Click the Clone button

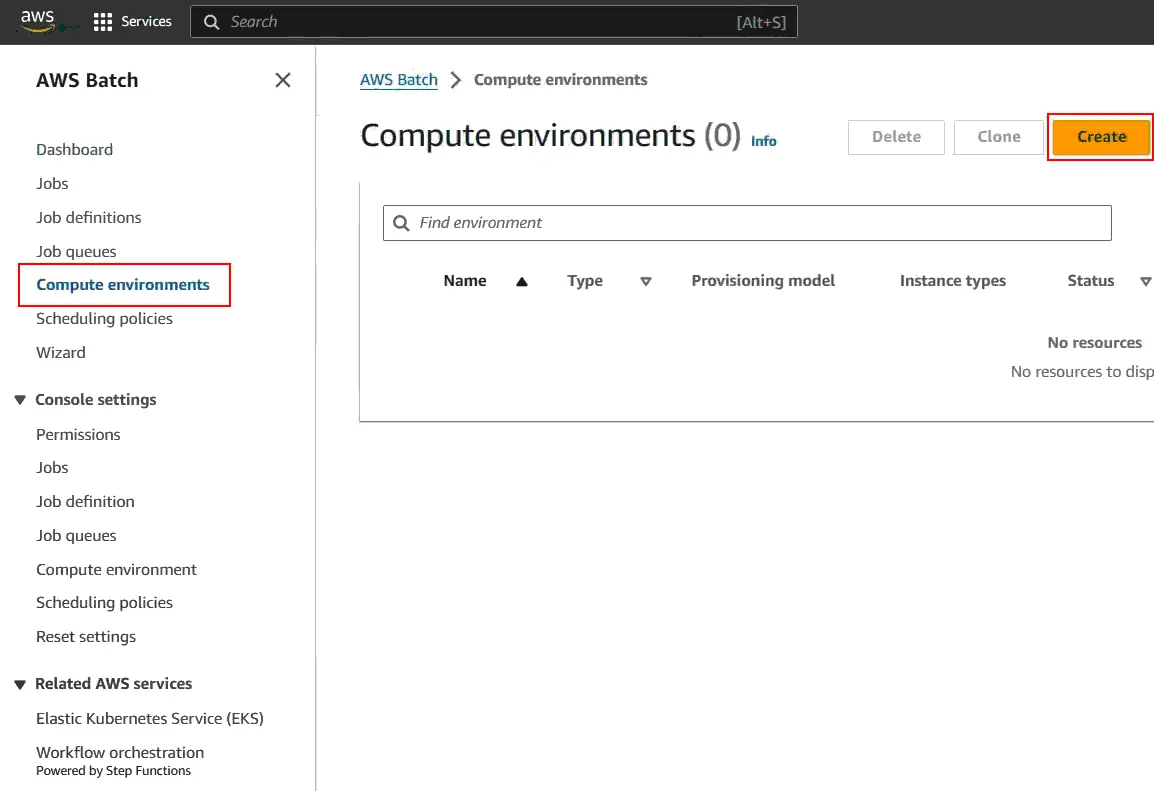999,137
